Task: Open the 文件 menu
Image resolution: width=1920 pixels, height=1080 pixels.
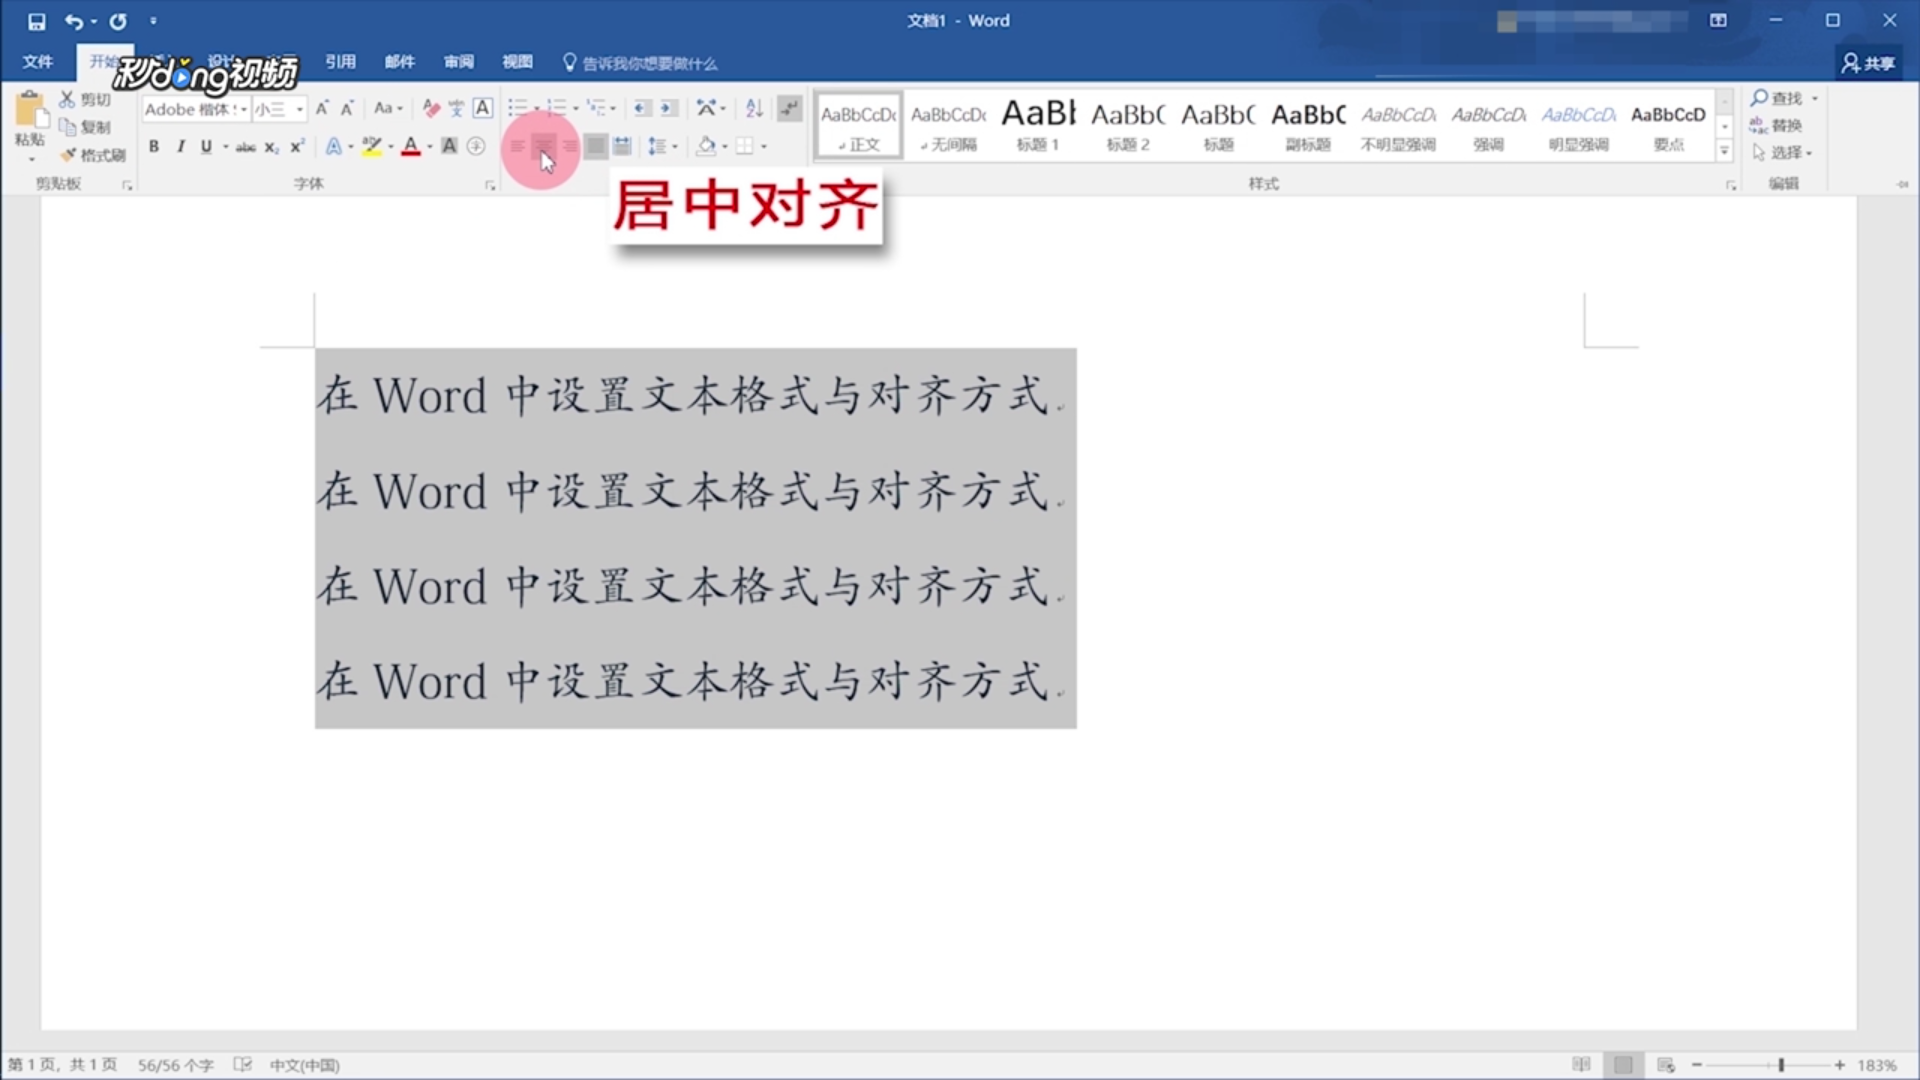Action: click(38, 62)
